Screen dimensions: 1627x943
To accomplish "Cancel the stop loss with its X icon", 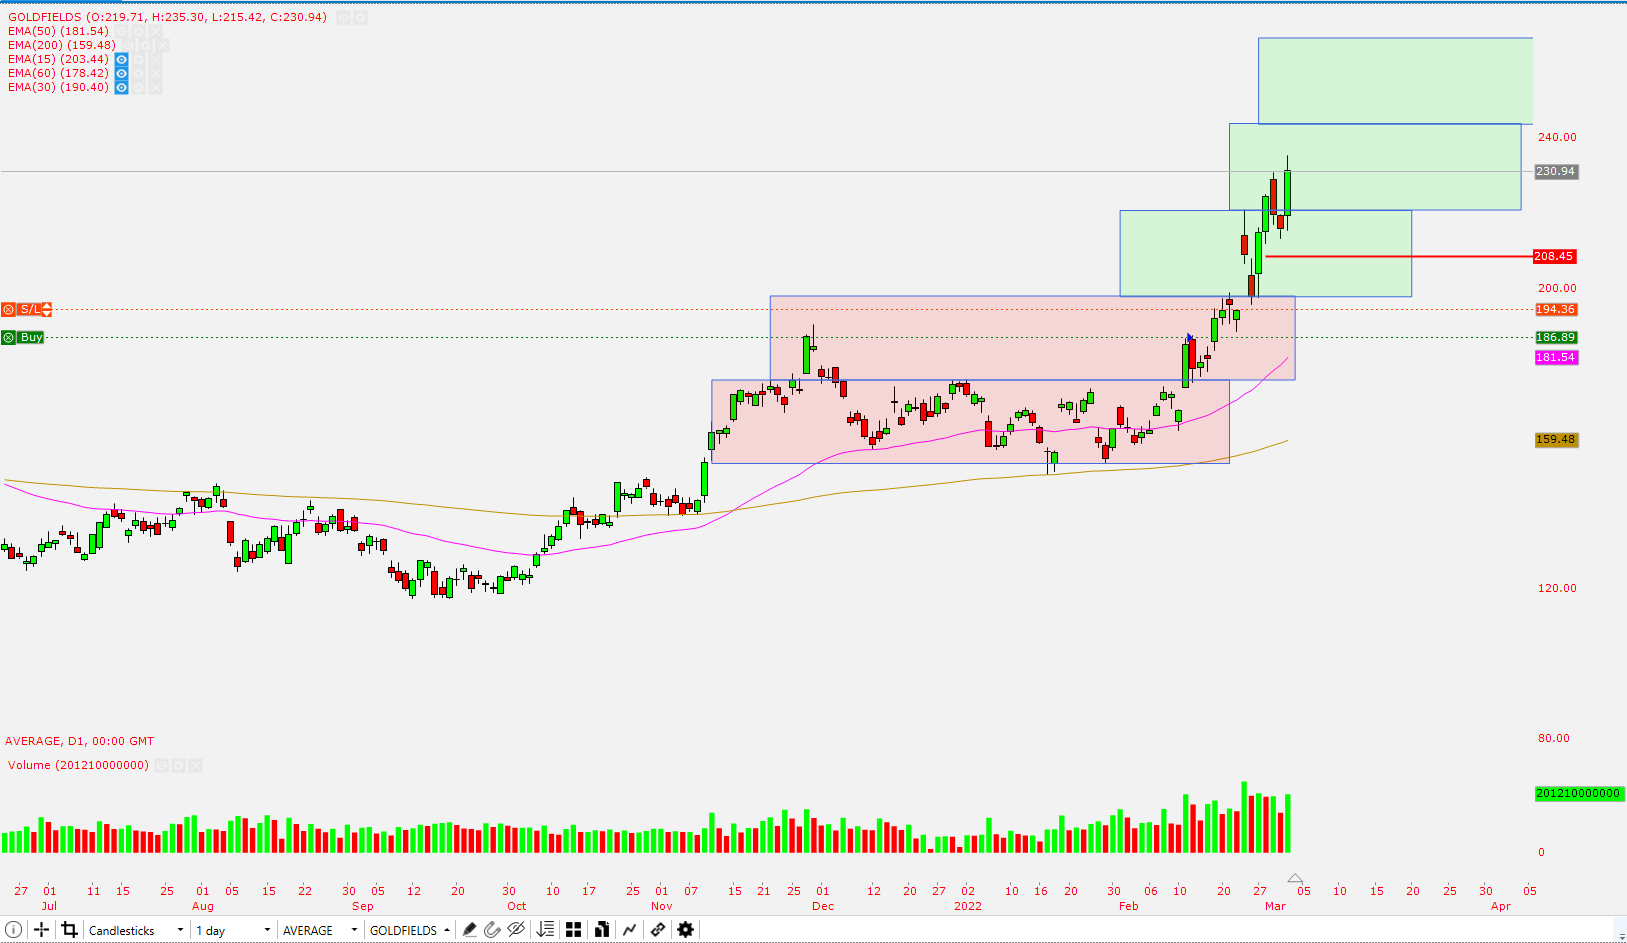I will (x=9, y=310).
